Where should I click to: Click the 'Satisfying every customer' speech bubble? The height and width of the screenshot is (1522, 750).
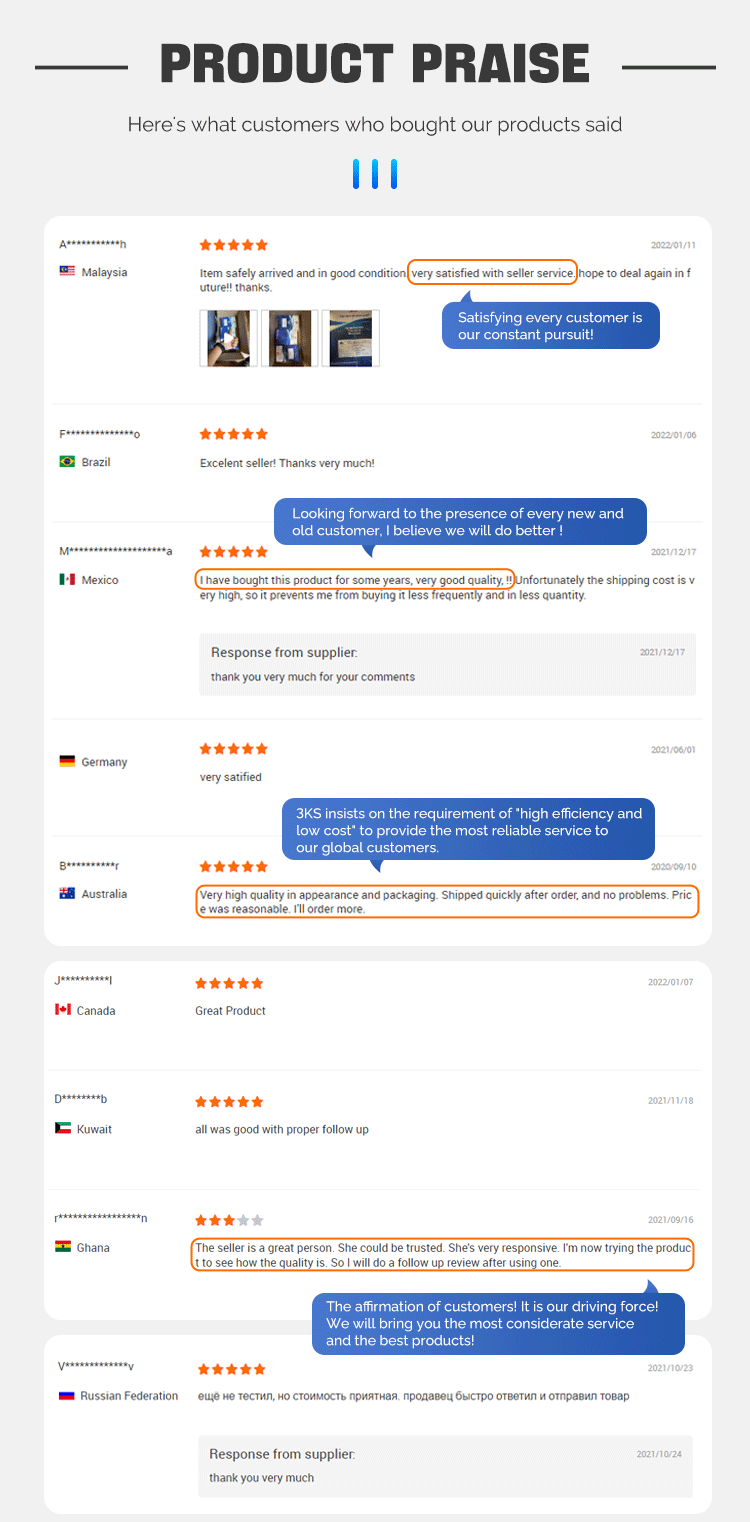pos(551,326)
